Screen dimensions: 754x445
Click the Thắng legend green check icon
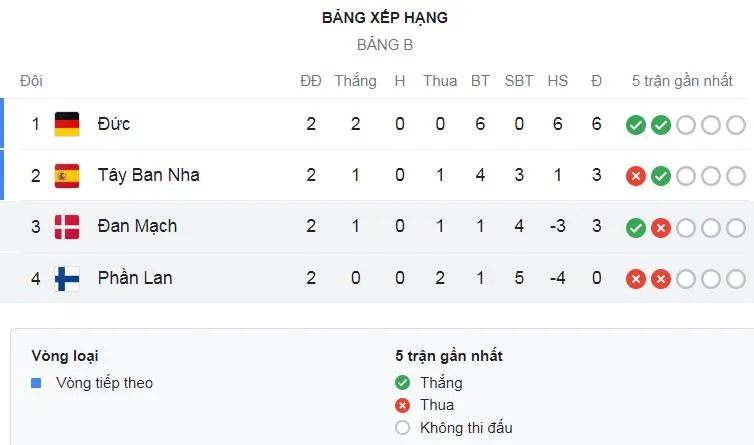click(x=403, y=383)
